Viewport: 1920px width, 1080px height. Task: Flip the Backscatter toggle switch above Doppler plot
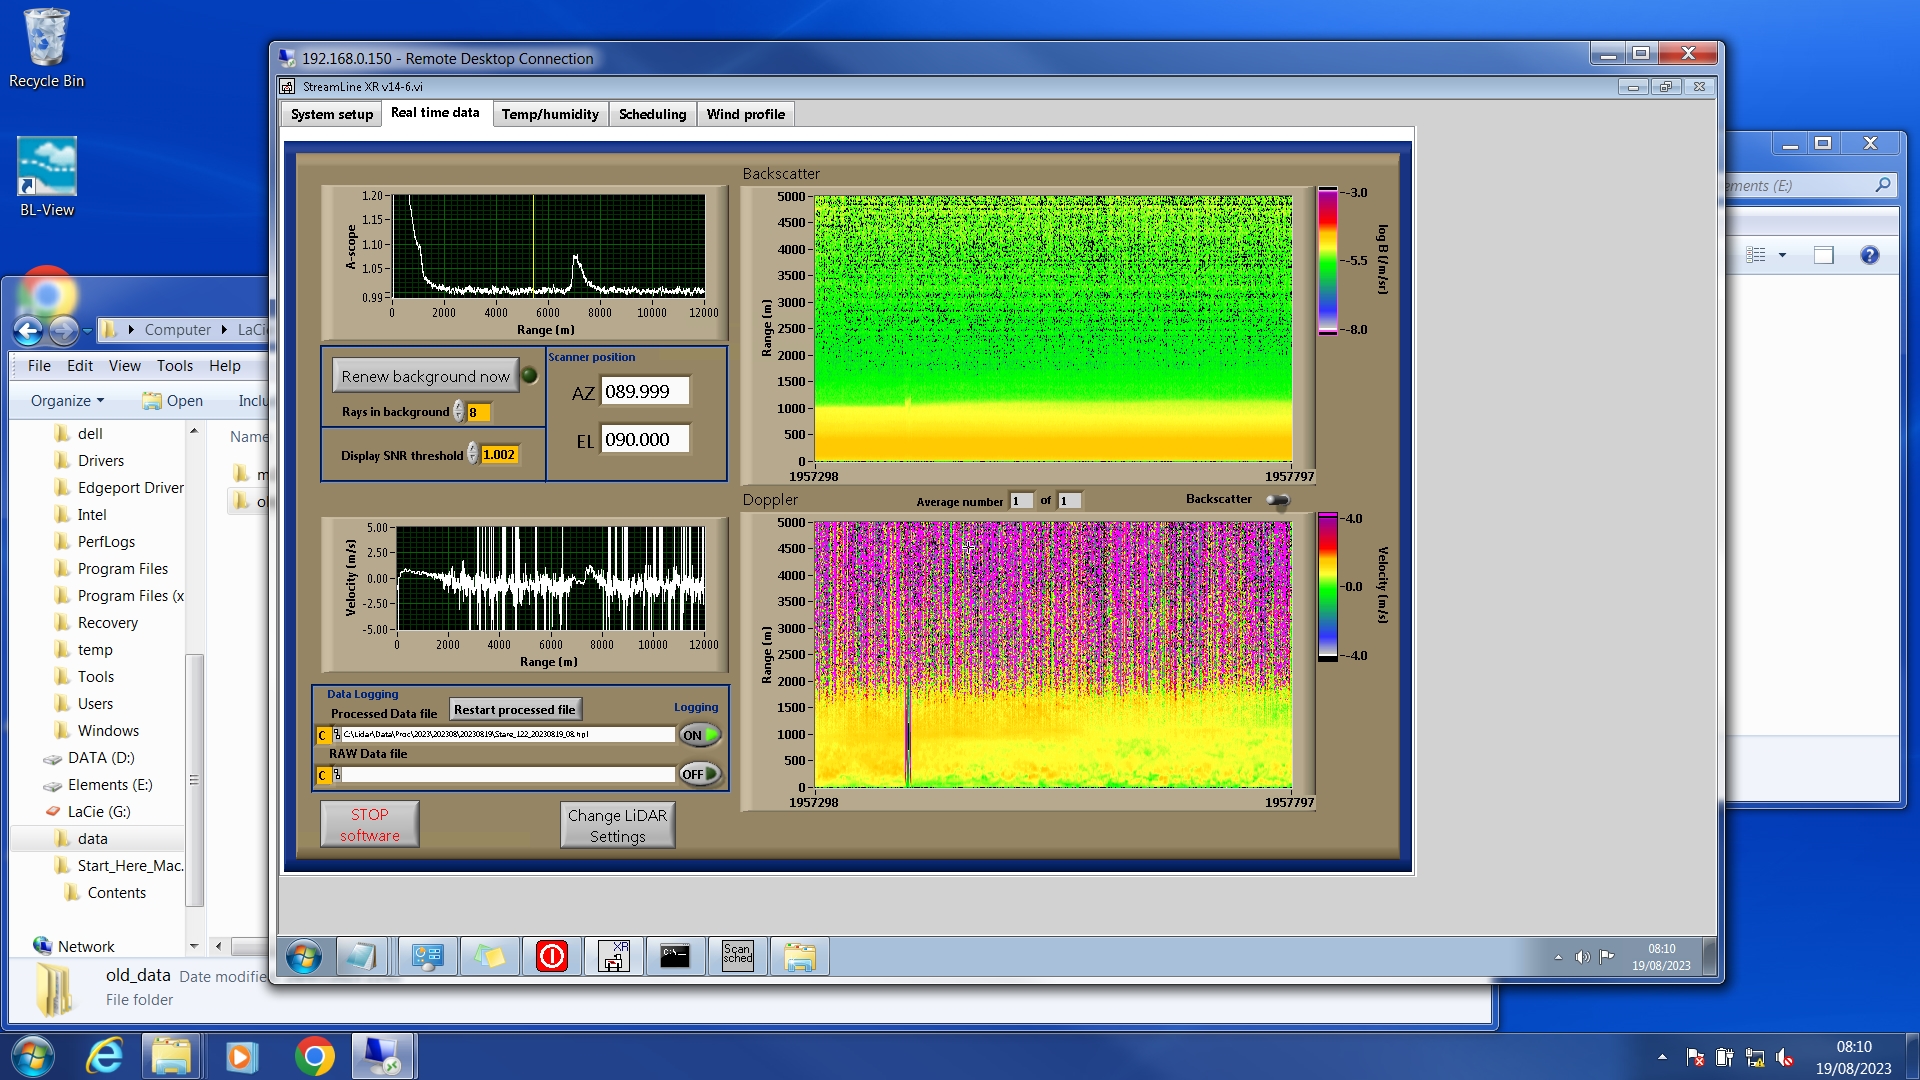tap(1277, 500)
